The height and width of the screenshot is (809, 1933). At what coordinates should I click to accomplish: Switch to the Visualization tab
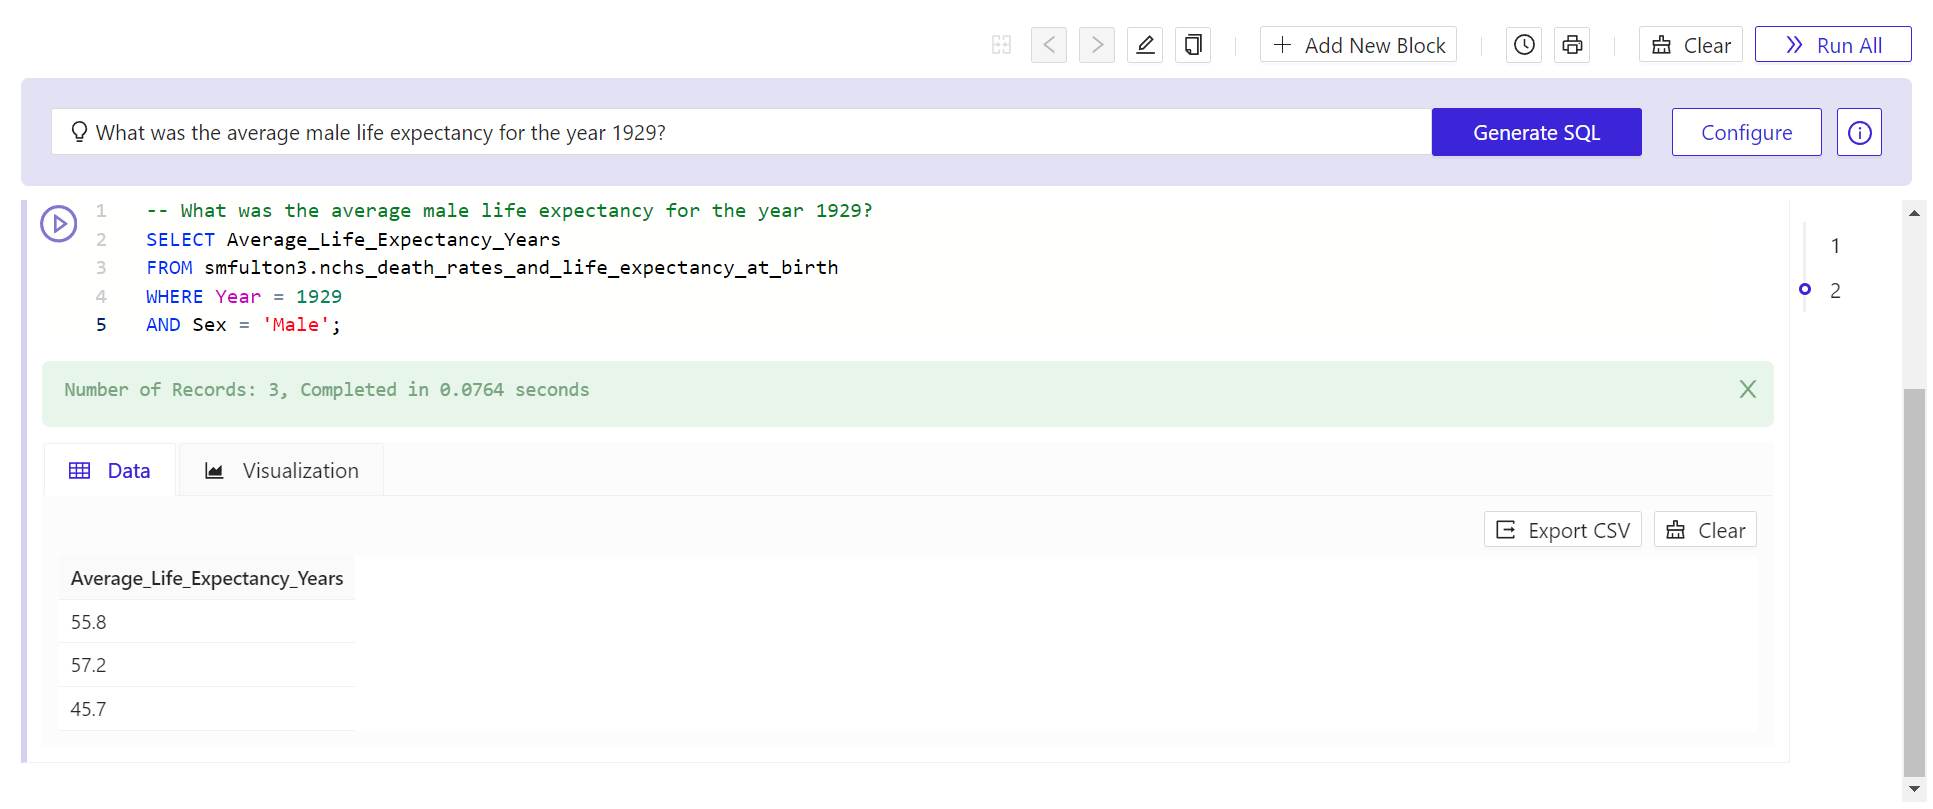tap(281, 471)
